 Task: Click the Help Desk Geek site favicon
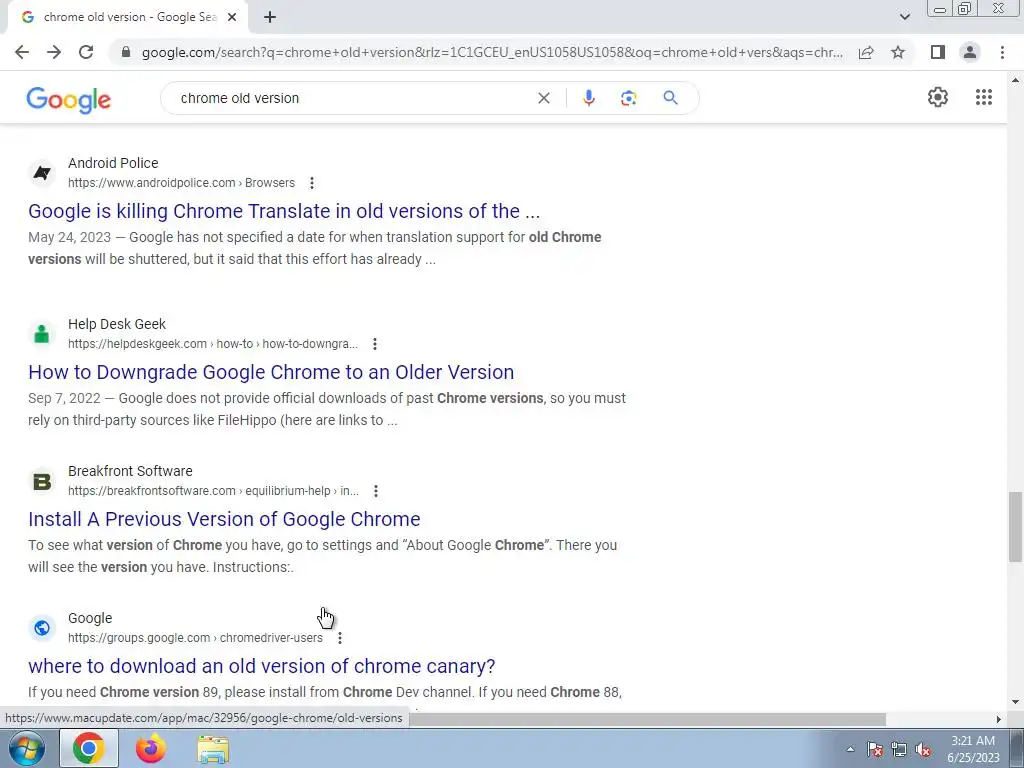42,334
